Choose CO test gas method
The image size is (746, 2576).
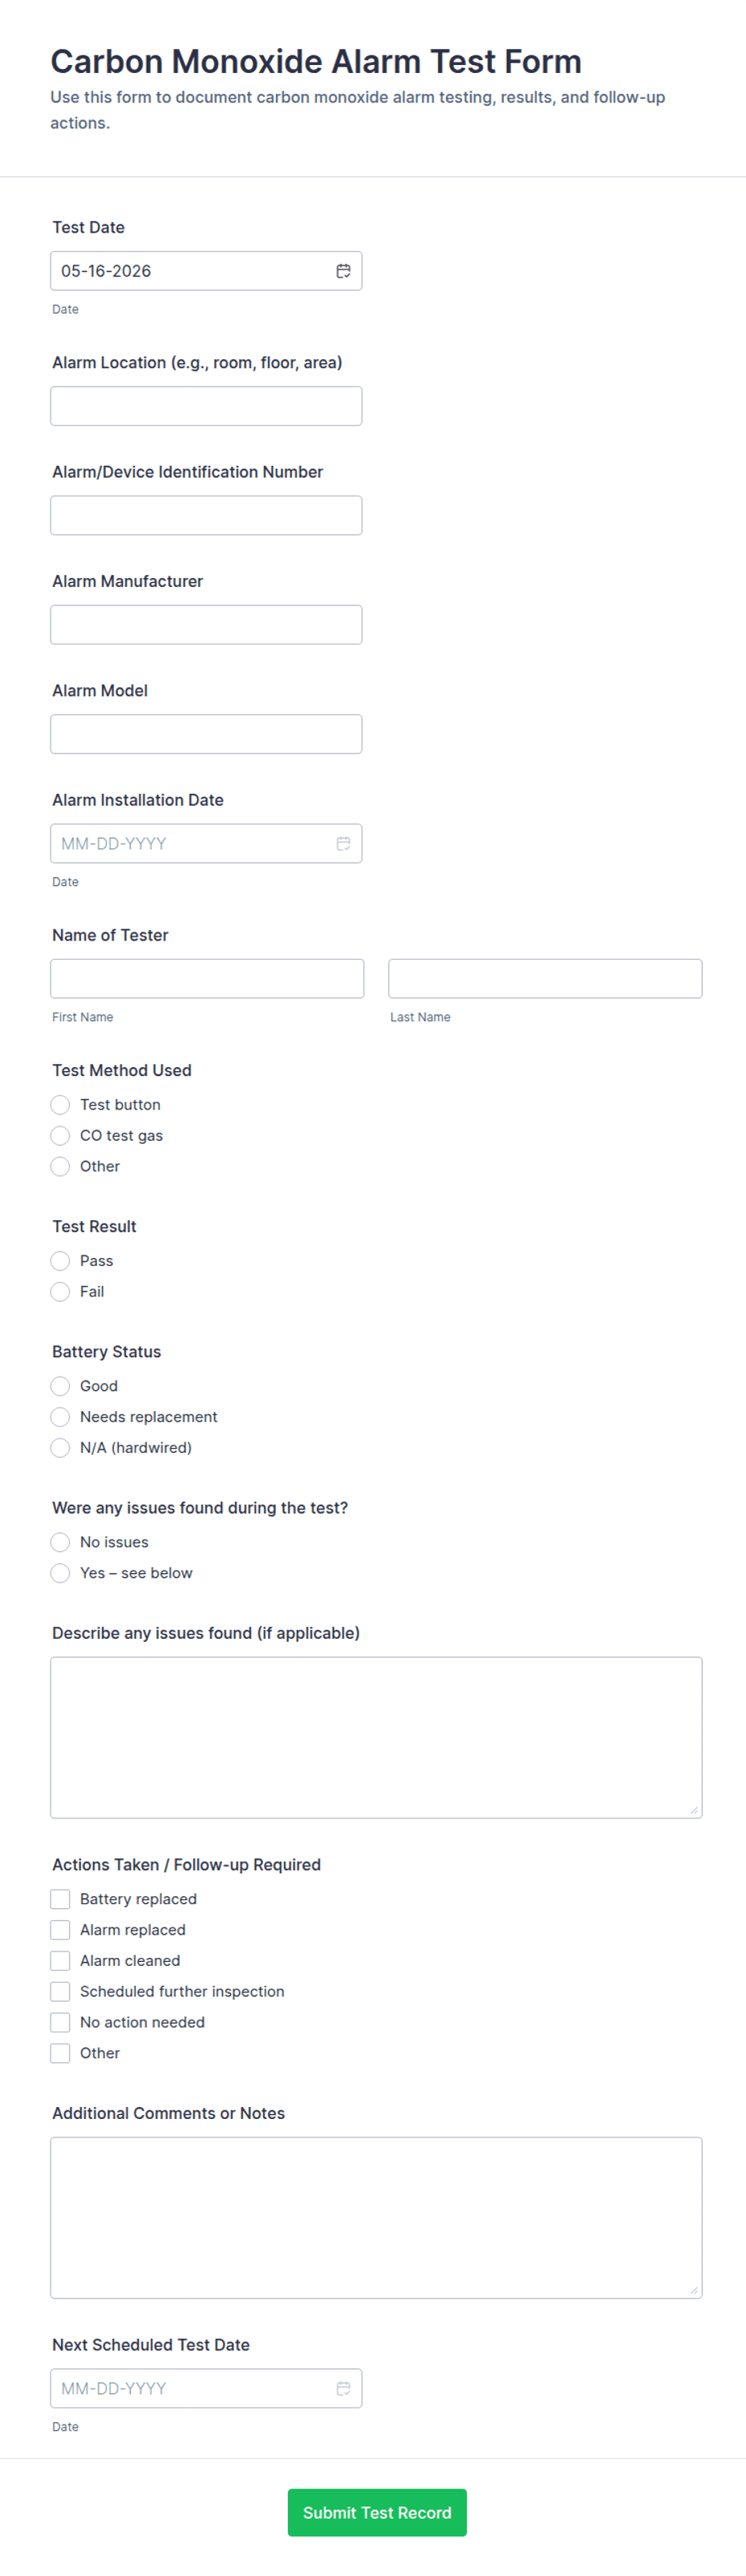tap(60, 1136)
